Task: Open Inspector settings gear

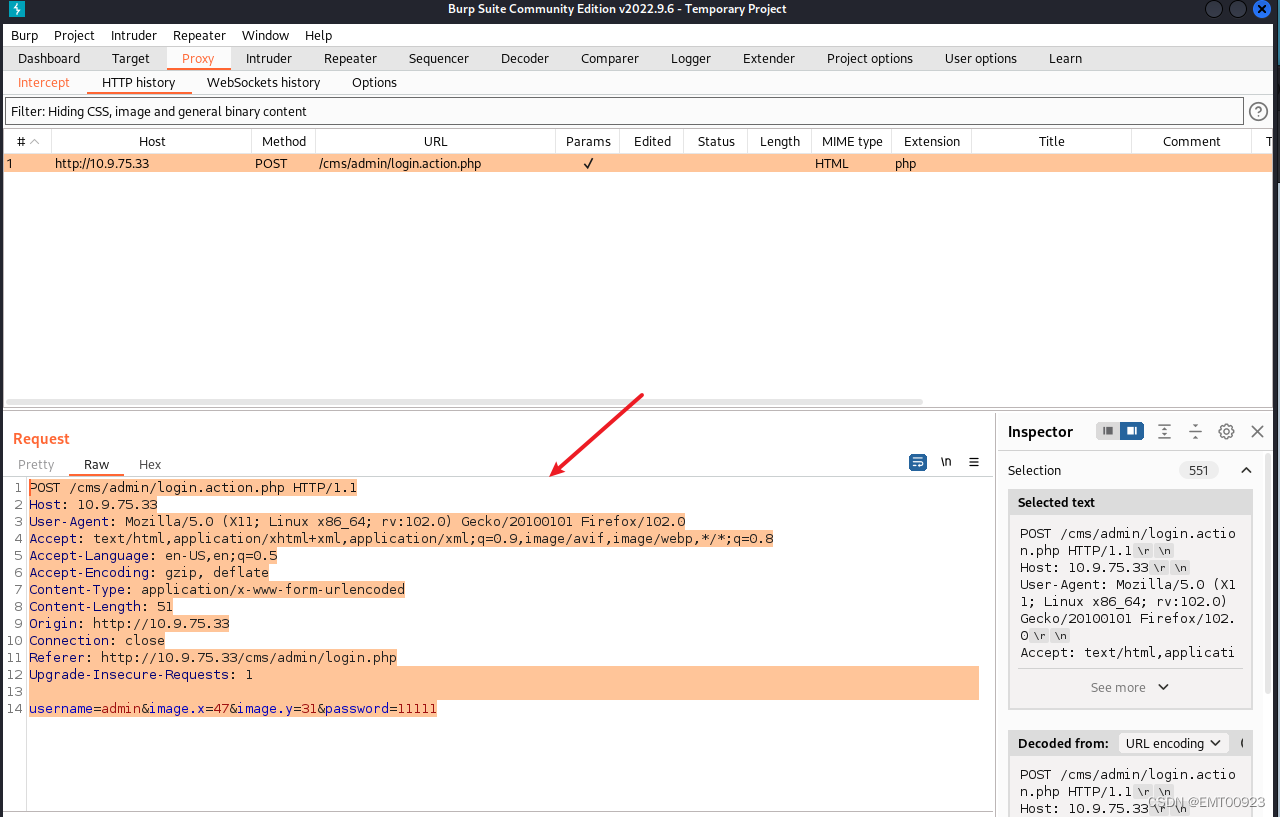Action: click(x=1226, y=431)
